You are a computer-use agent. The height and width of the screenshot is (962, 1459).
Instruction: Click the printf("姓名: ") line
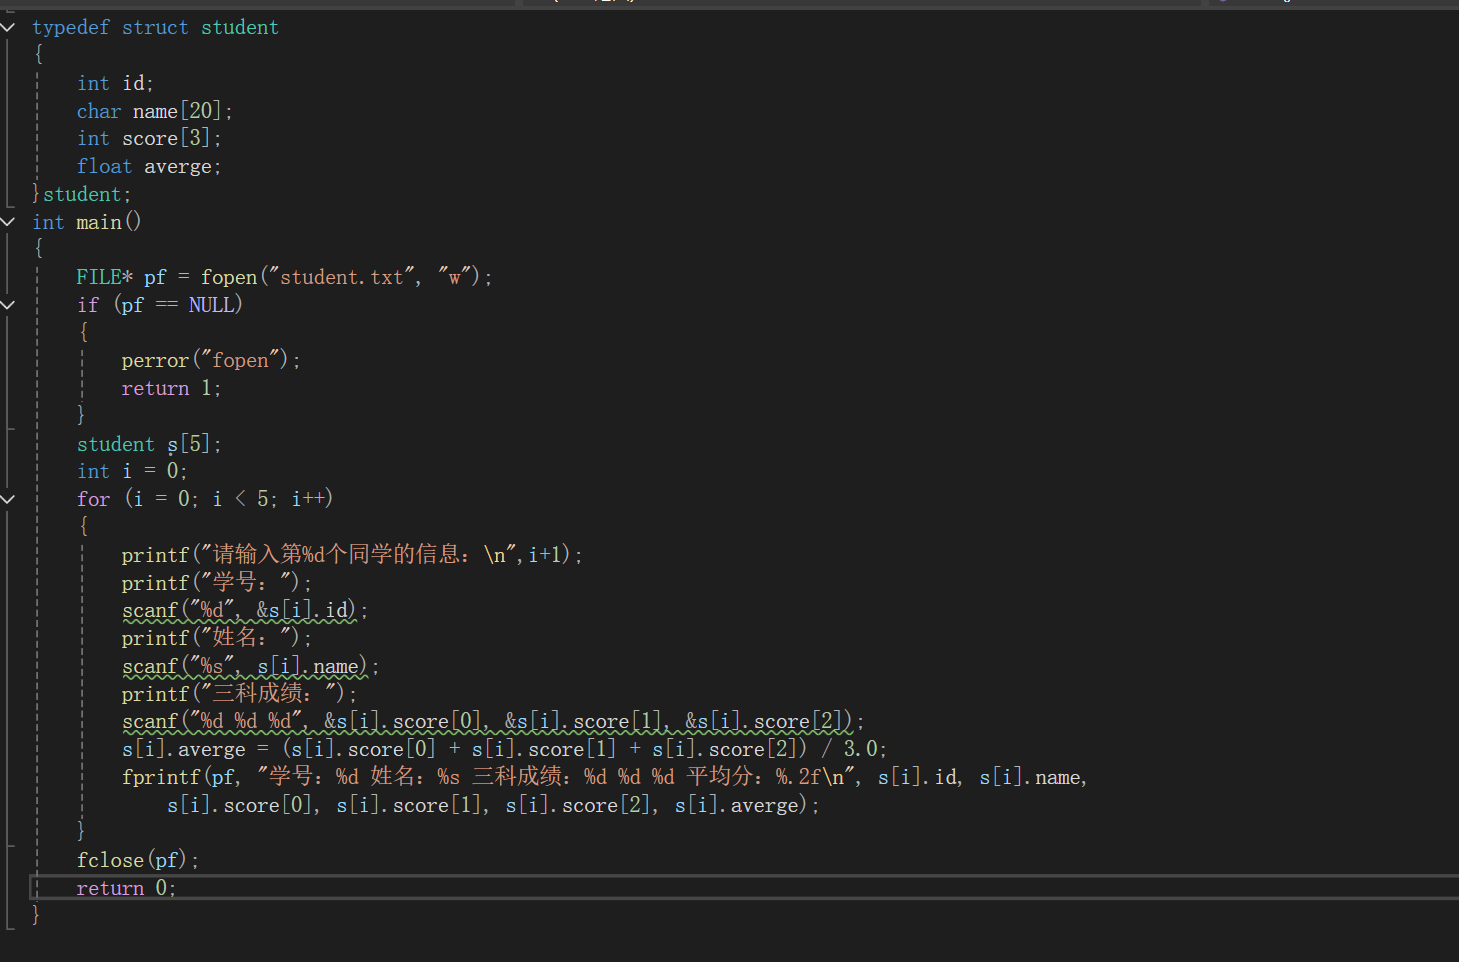(217, 638)
